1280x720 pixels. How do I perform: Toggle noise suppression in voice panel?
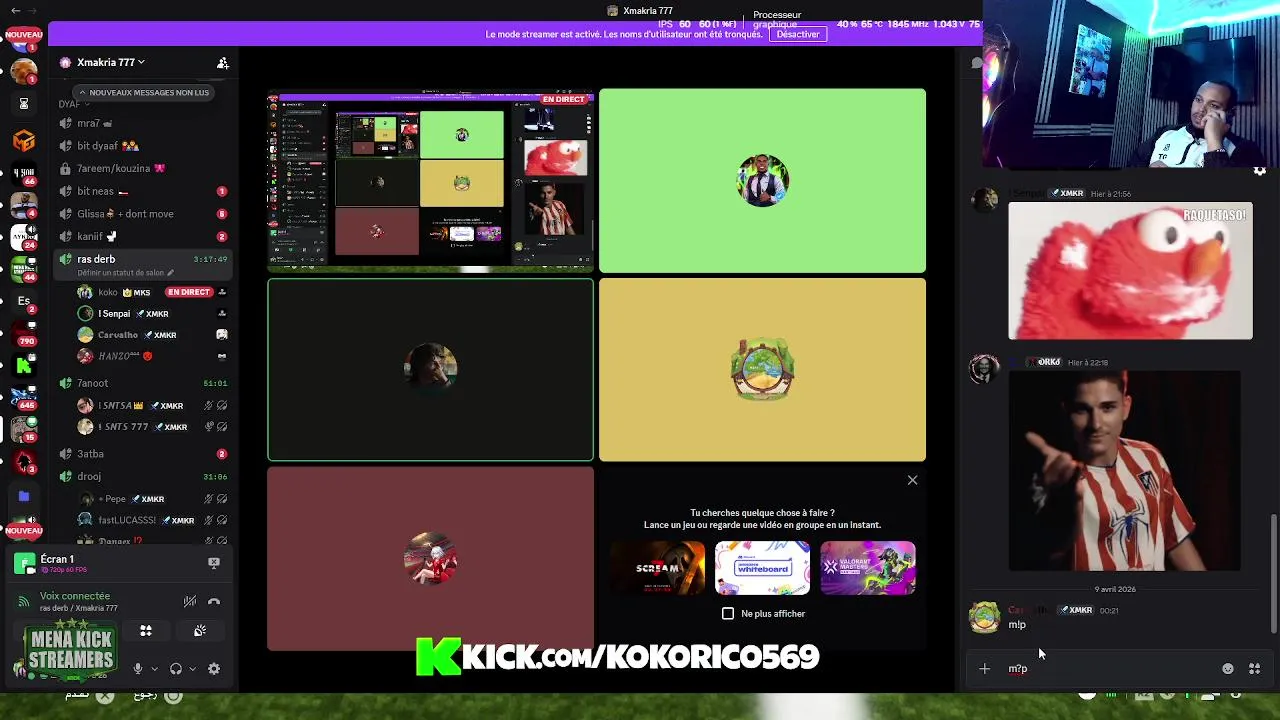(x=190, y=601)
